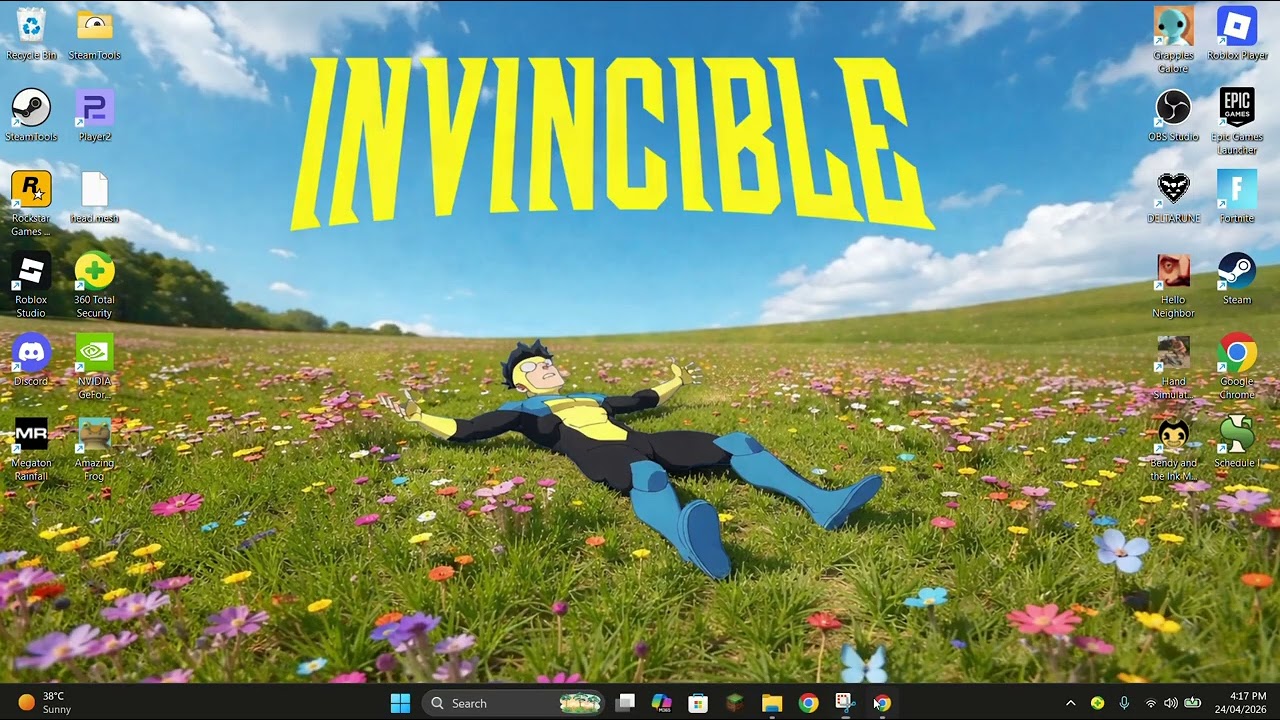Launch Minecraft block icon on taskbar
The image size is (1280, 720).
point(735,703)
